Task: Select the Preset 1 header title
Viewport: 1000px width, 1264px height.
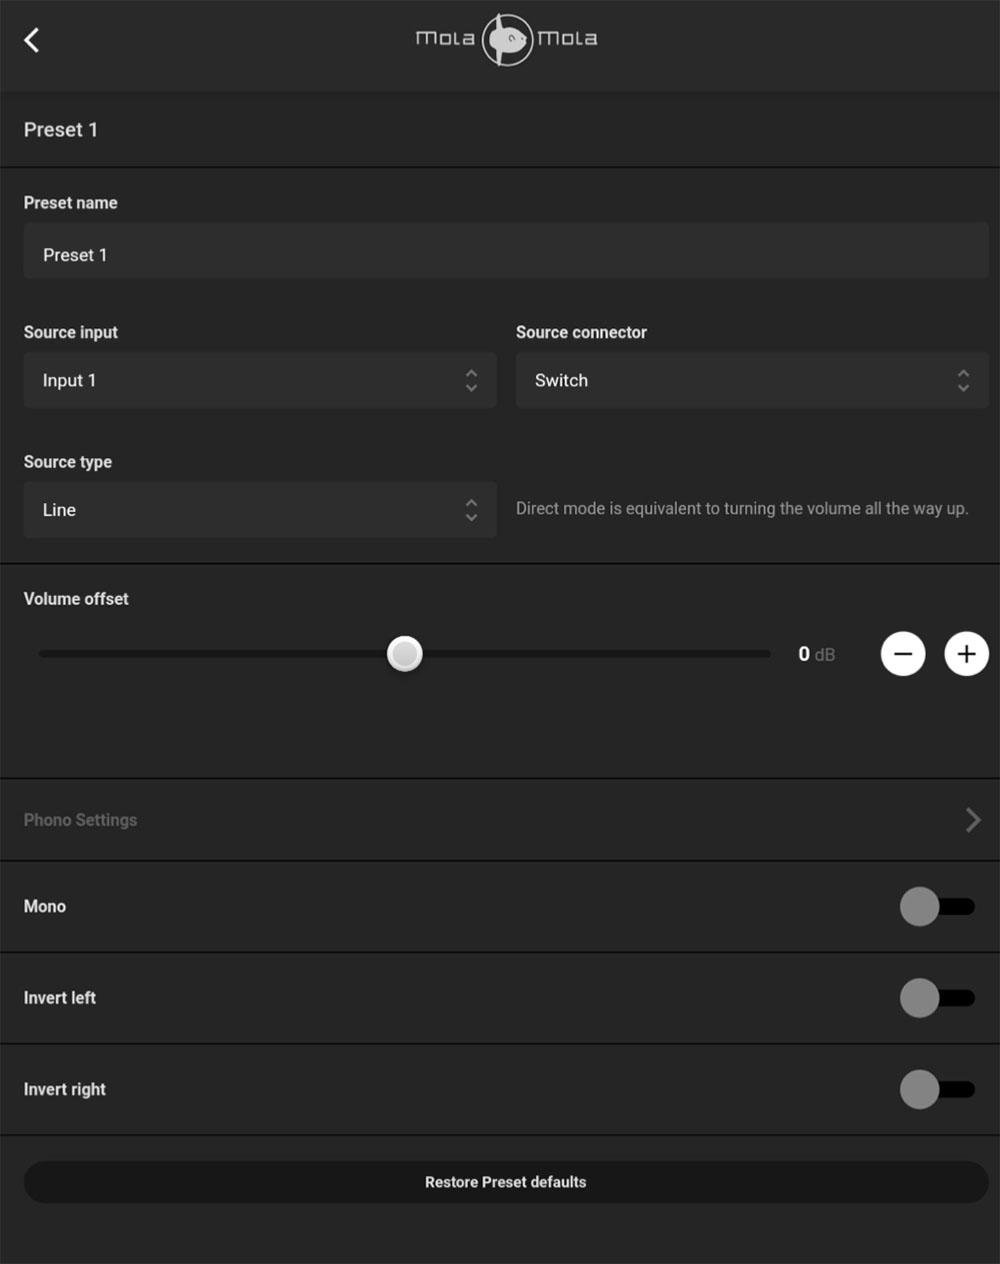Action: click(x=61, y=130)
